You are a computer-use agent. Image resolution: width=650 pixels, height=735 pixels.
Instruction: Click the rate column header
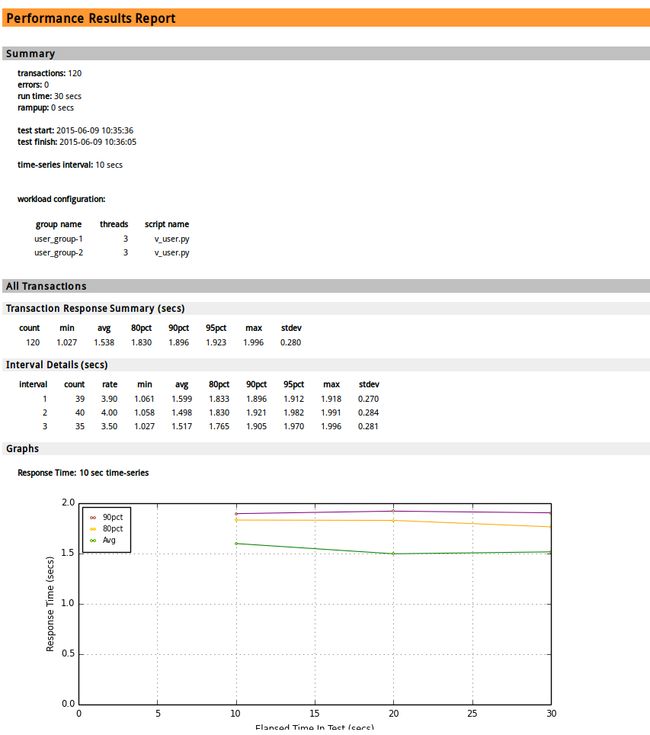pos(110,384)
